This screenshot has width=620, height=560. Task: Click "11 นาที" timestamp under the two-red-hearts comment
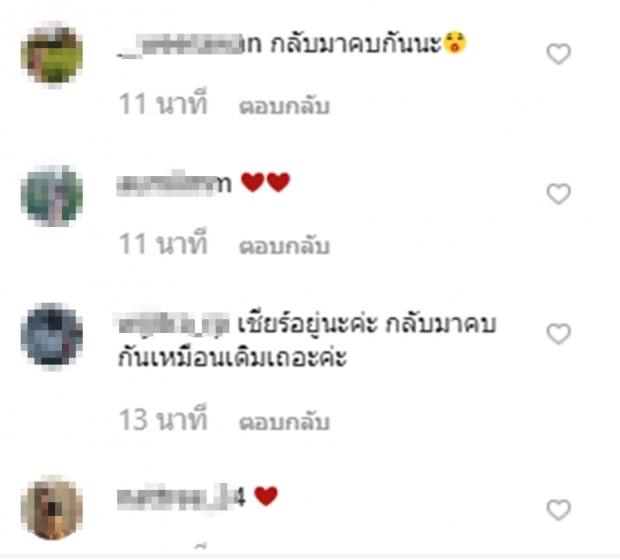163,243
